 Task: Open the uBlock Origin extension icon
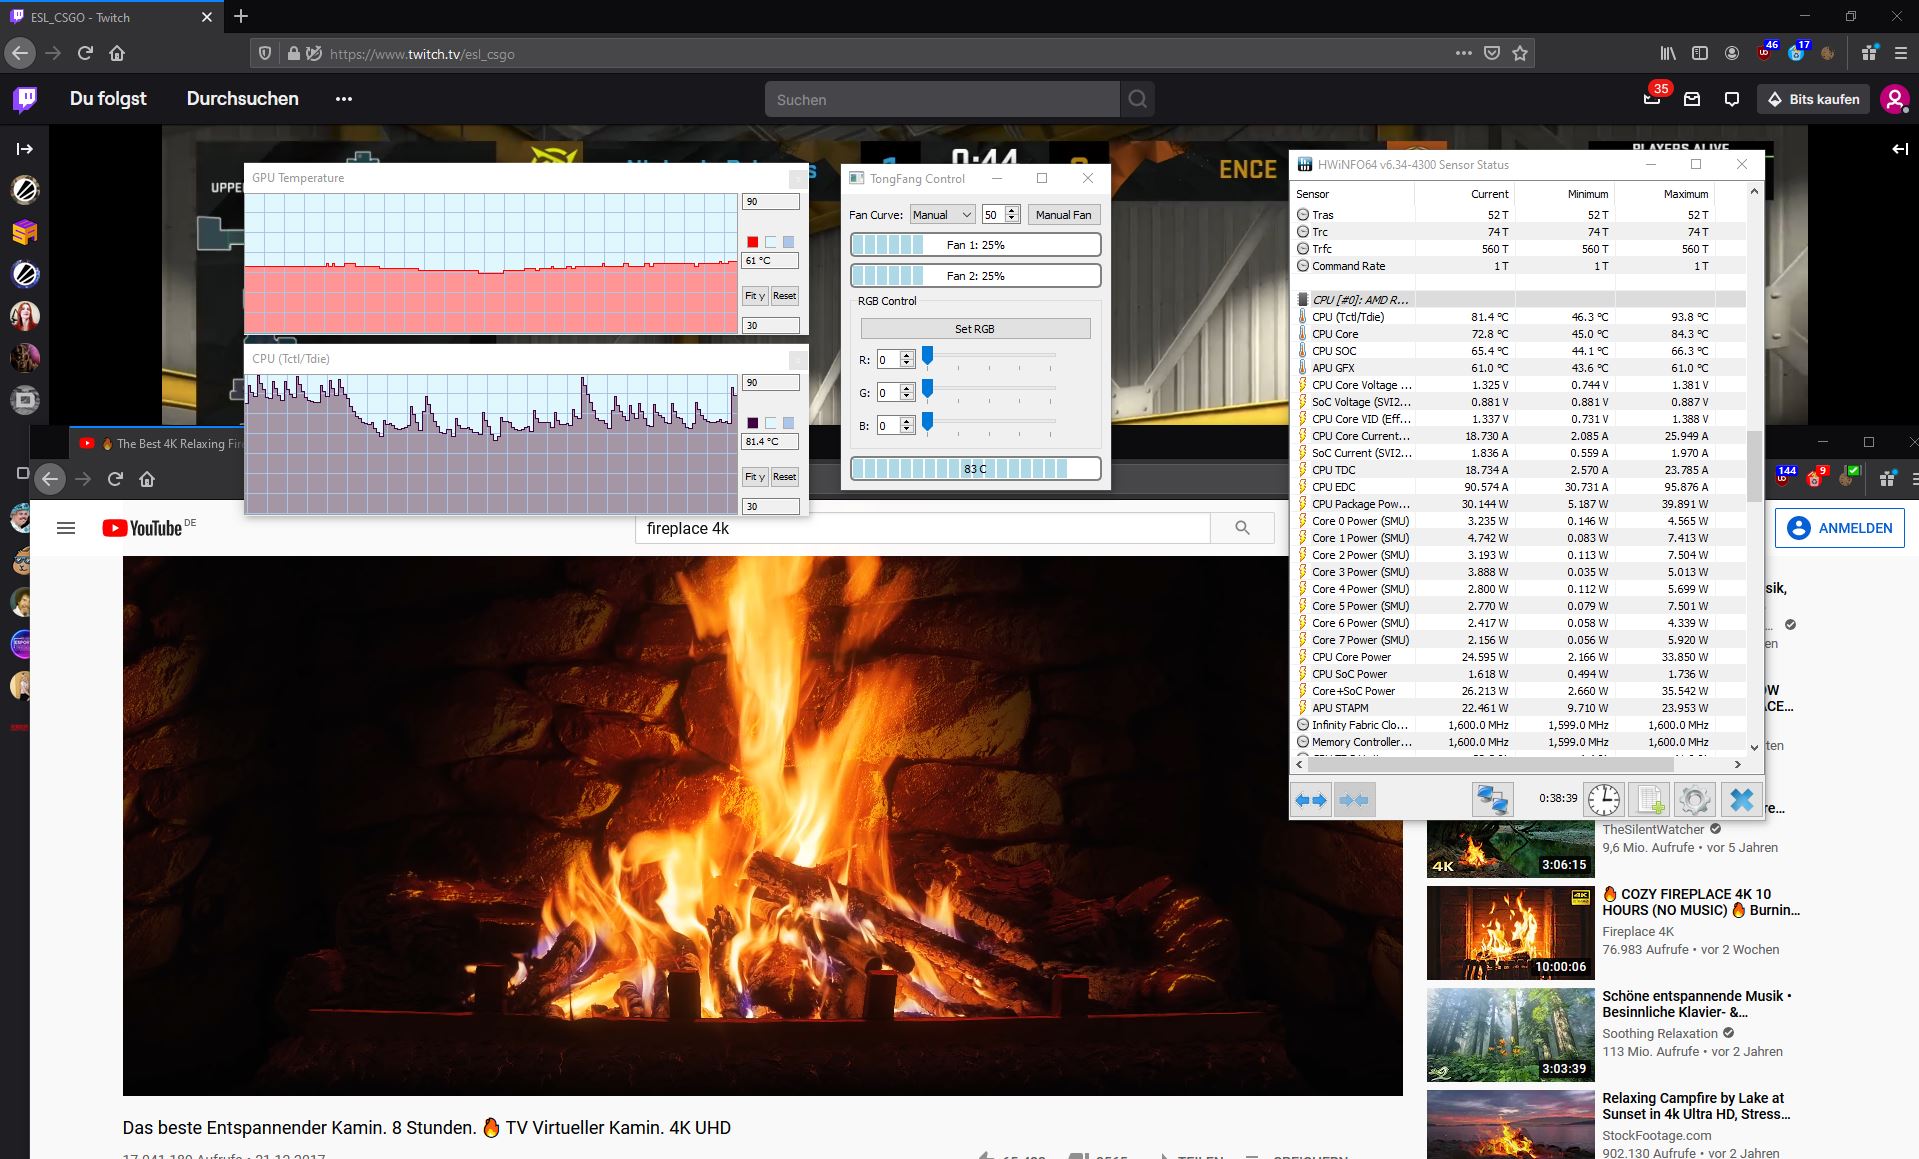pos(1765,53)
